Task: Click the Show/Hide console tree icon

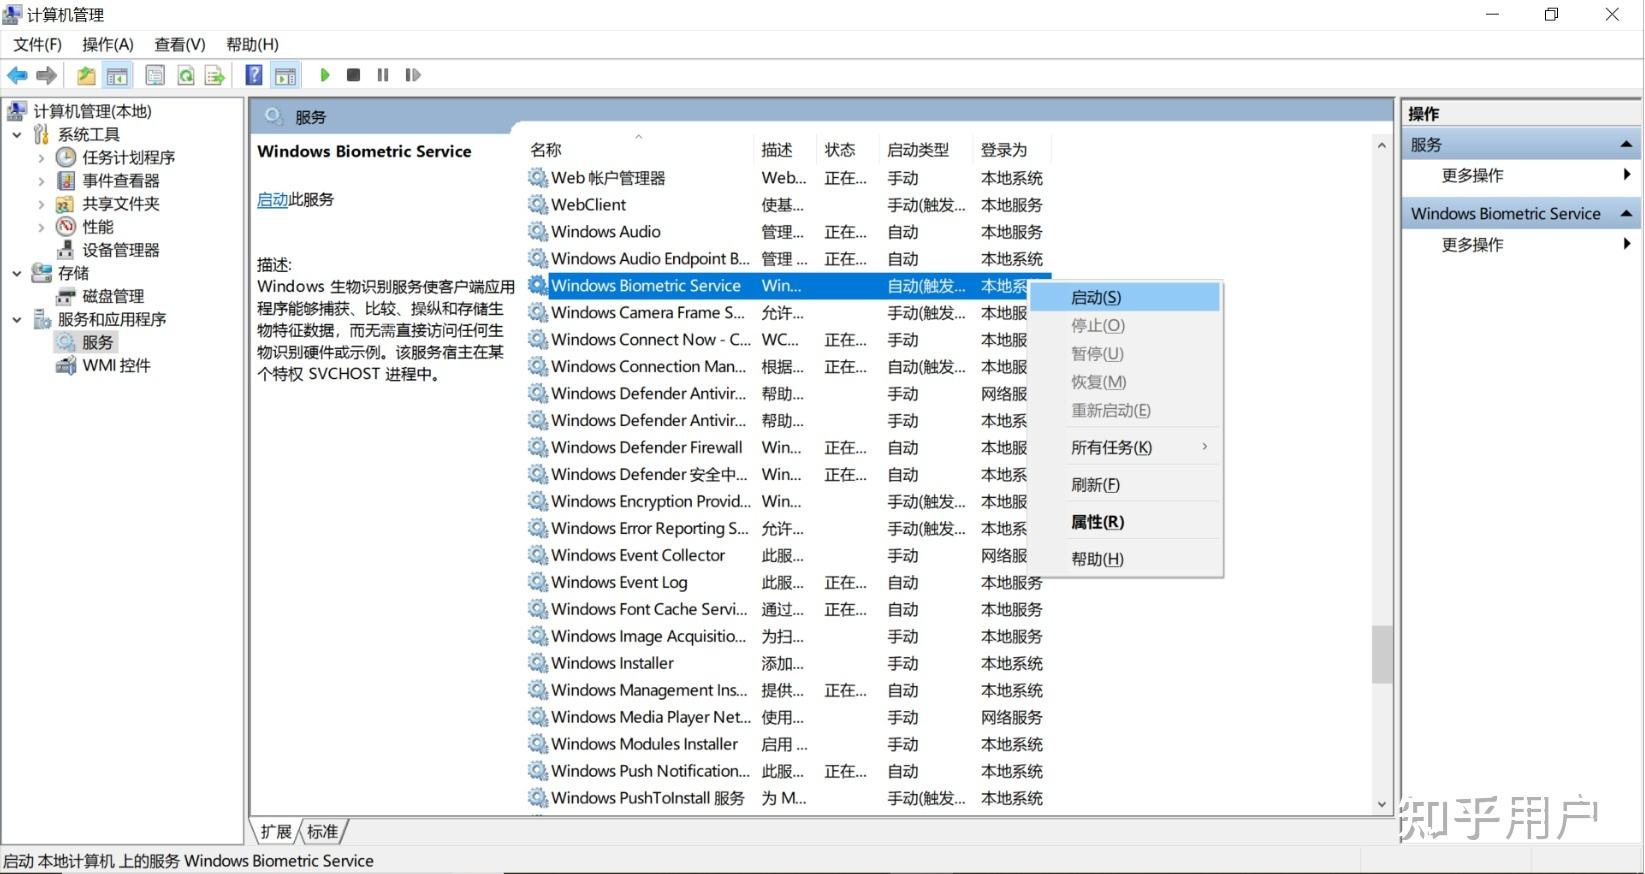Action: (x=117, y=75)
